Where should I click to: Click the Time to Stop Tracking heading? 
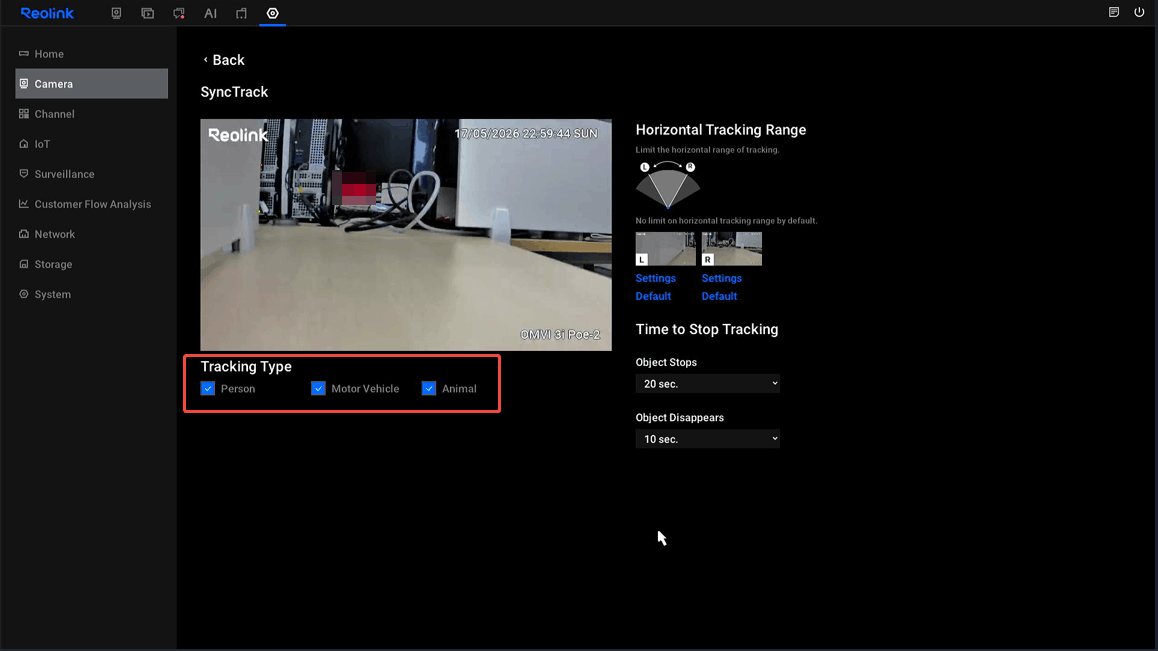[x=707, y=330]
